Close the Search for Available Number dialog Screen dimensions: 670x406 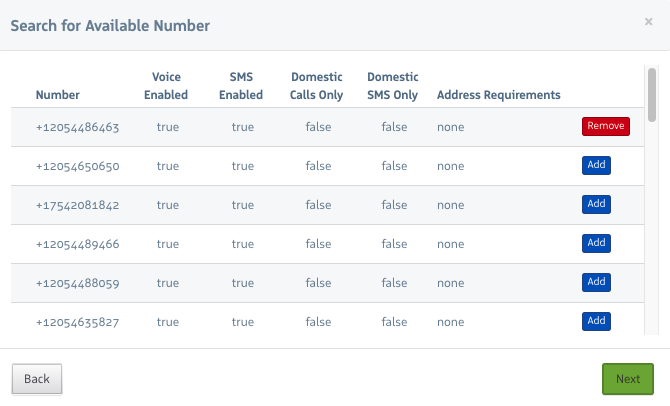[x=648, y=21]
